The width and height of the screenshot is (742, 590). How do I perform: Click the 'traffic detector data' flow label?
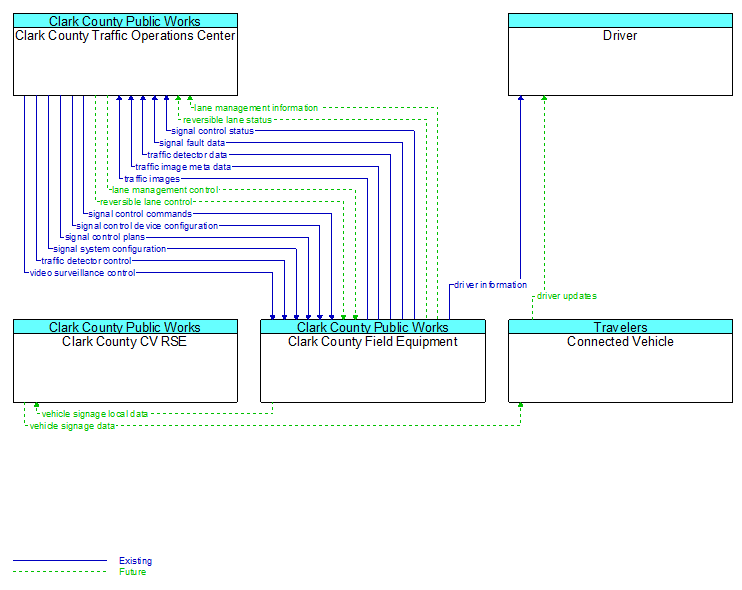(x=187, y=155)
